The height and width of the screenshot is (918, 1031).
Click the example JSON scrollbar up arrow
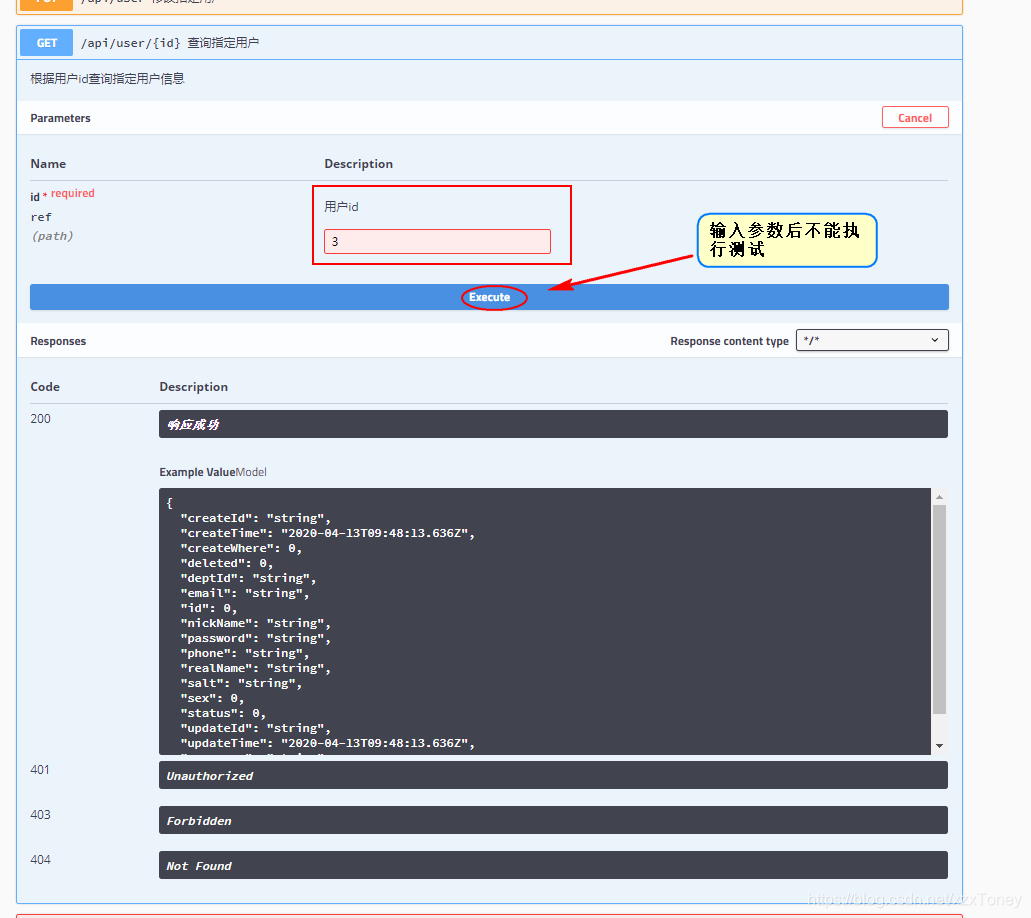click(940, 496)
